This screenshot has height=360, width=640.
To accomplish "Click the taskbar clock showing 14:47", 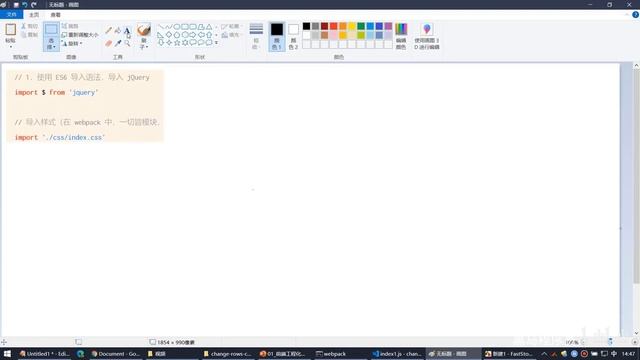I will click(x=629, y=354).
